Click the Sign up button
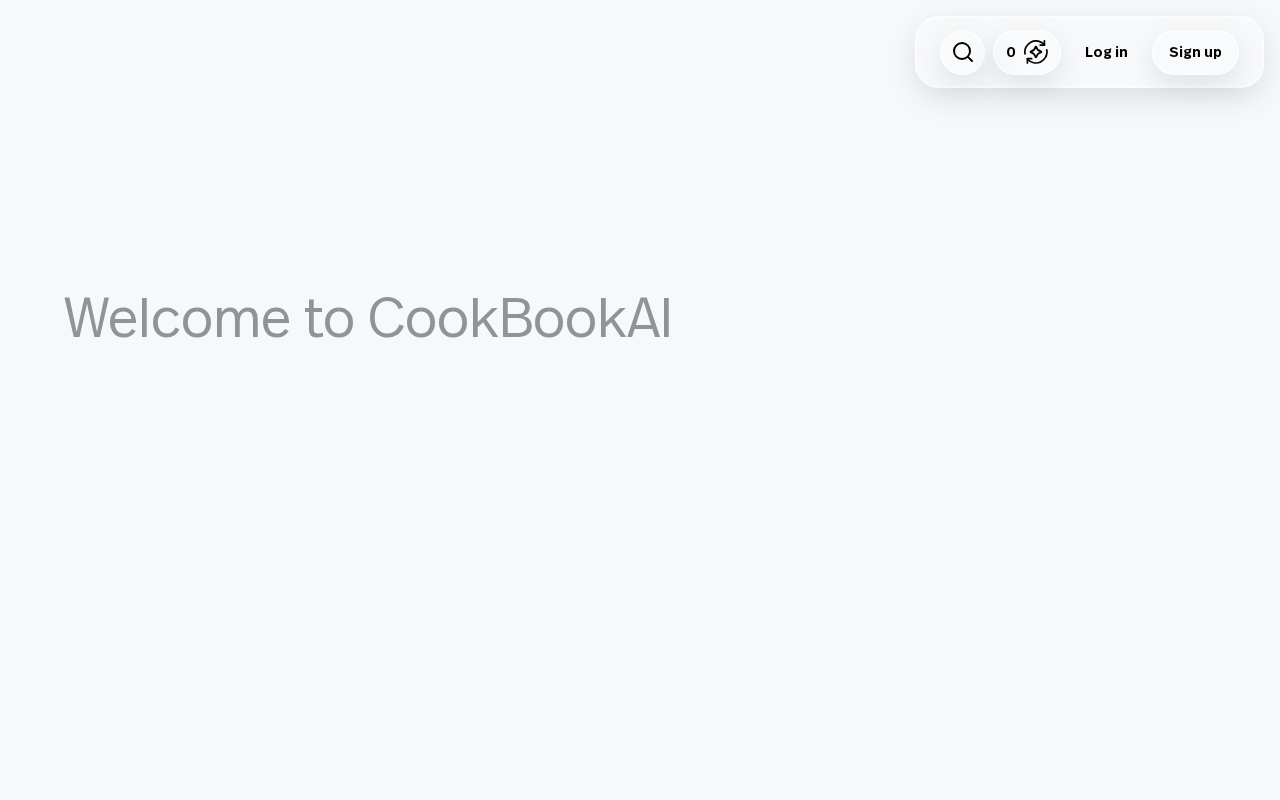 pos(1195,52)
